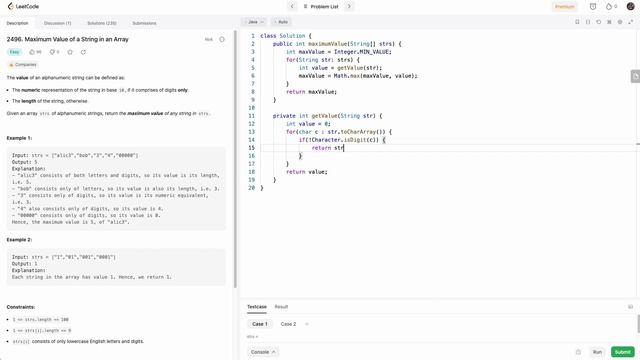
Task: Click 'return maxValue;' on line 8
Action: (311, 92)
